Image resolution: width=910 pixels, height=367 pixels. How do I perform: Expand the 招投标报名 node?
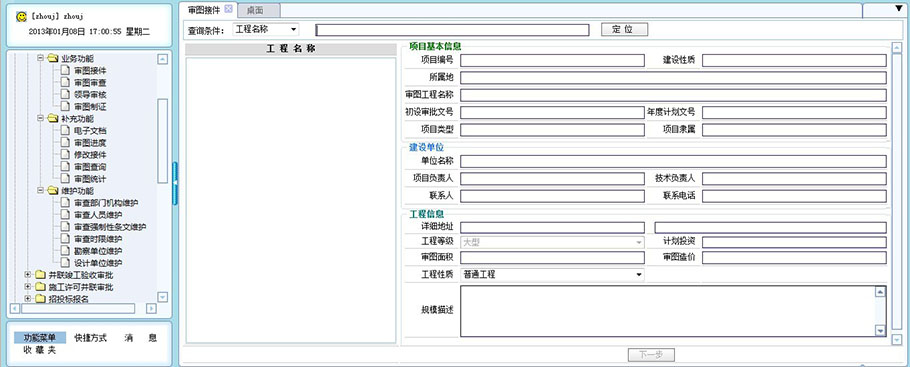coord(28,299)
